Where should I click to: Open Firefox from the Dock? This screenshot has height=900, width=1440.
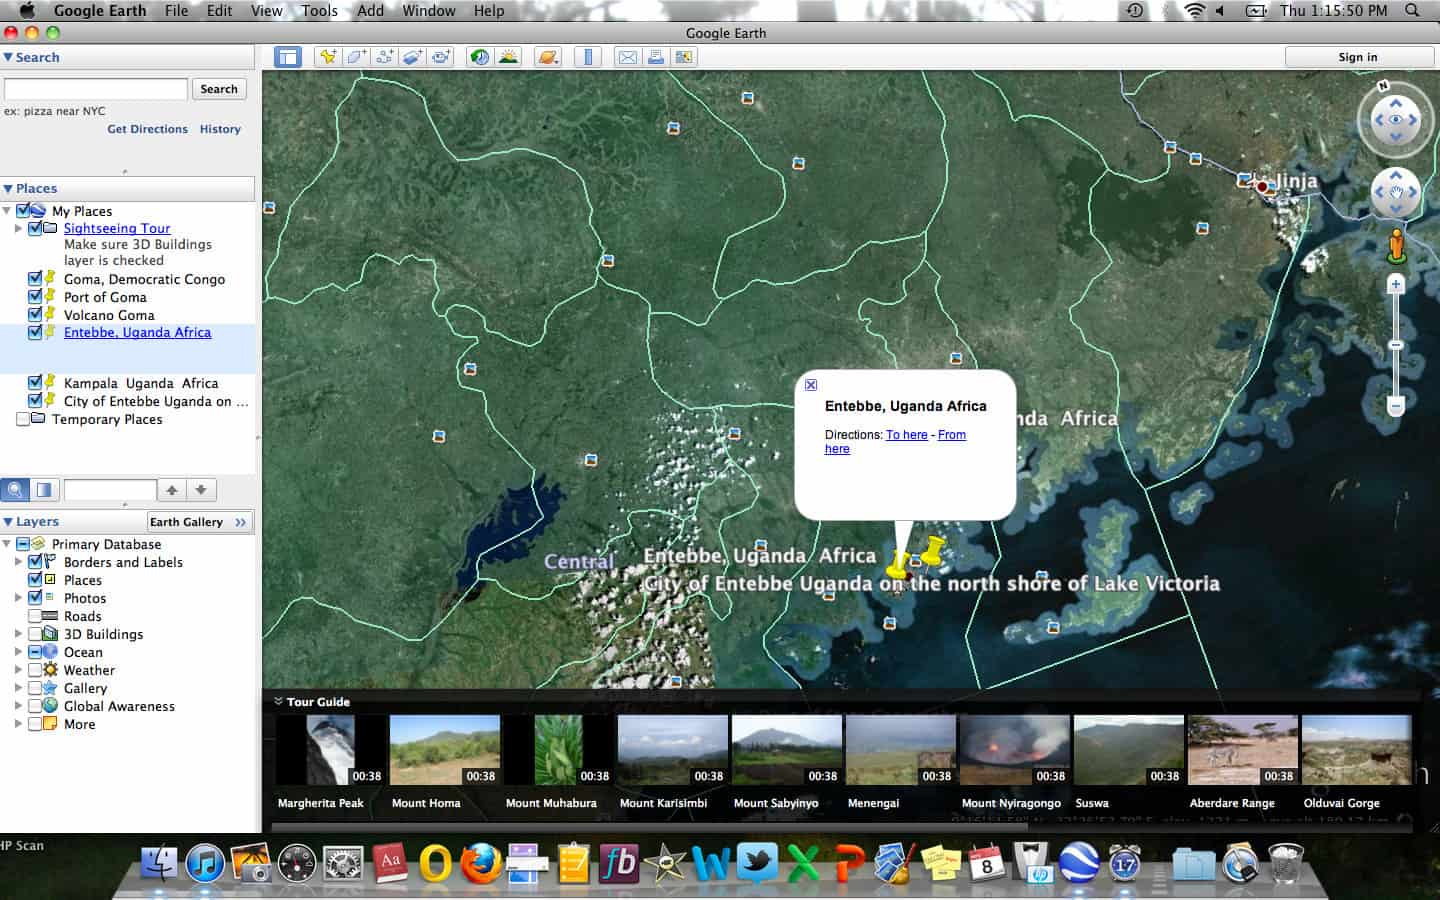pyautogui.click(x=481, y=862)
